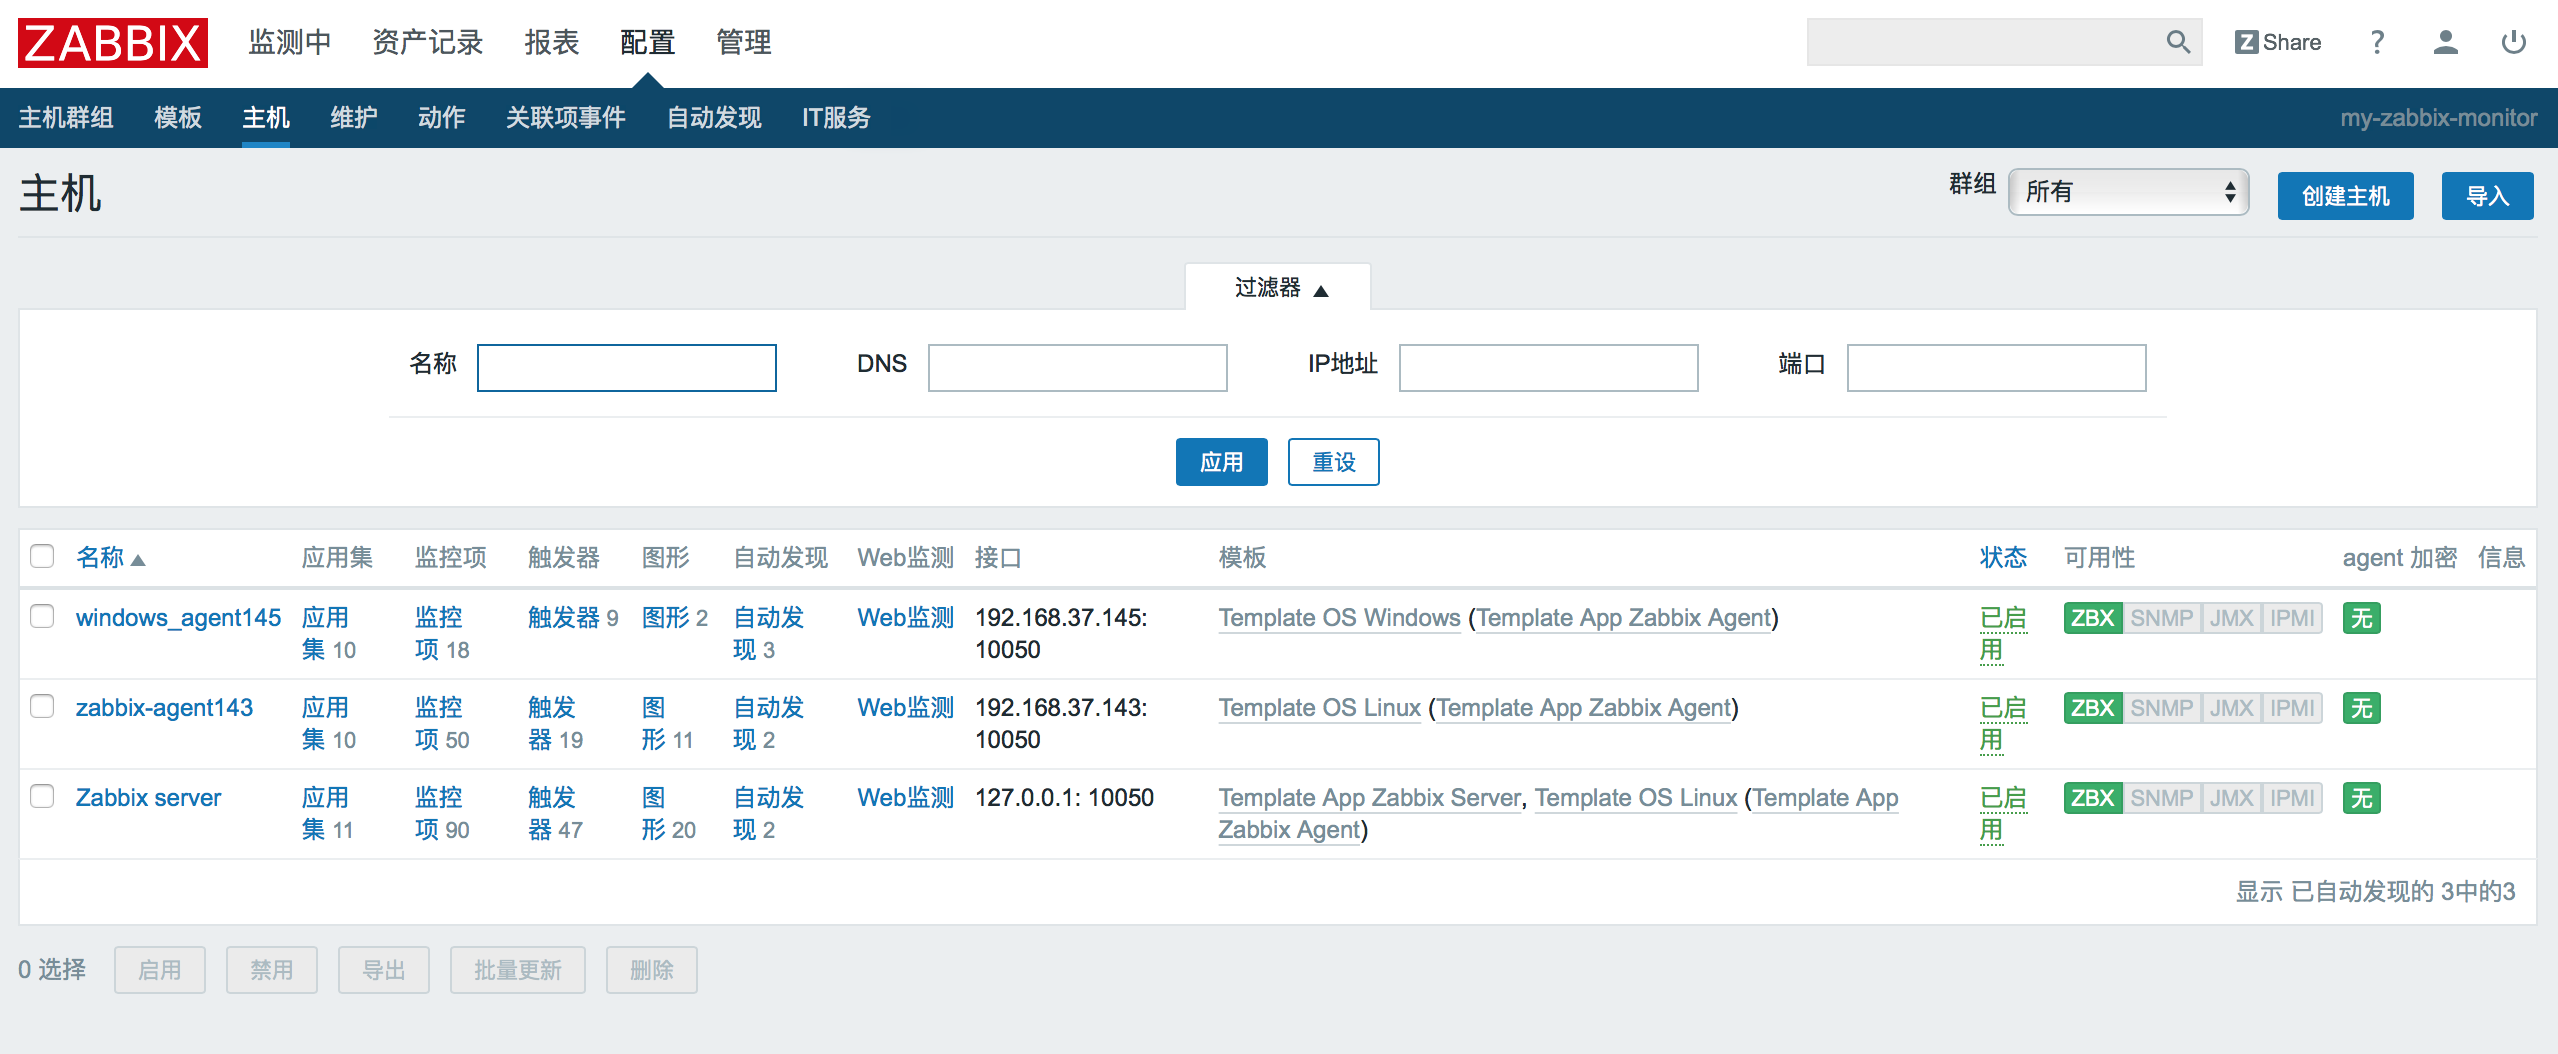Switch to 关联项事件 submenu tab
Image resolution: width=2558 pixels, height=1054 pixels.
[566, 118]
